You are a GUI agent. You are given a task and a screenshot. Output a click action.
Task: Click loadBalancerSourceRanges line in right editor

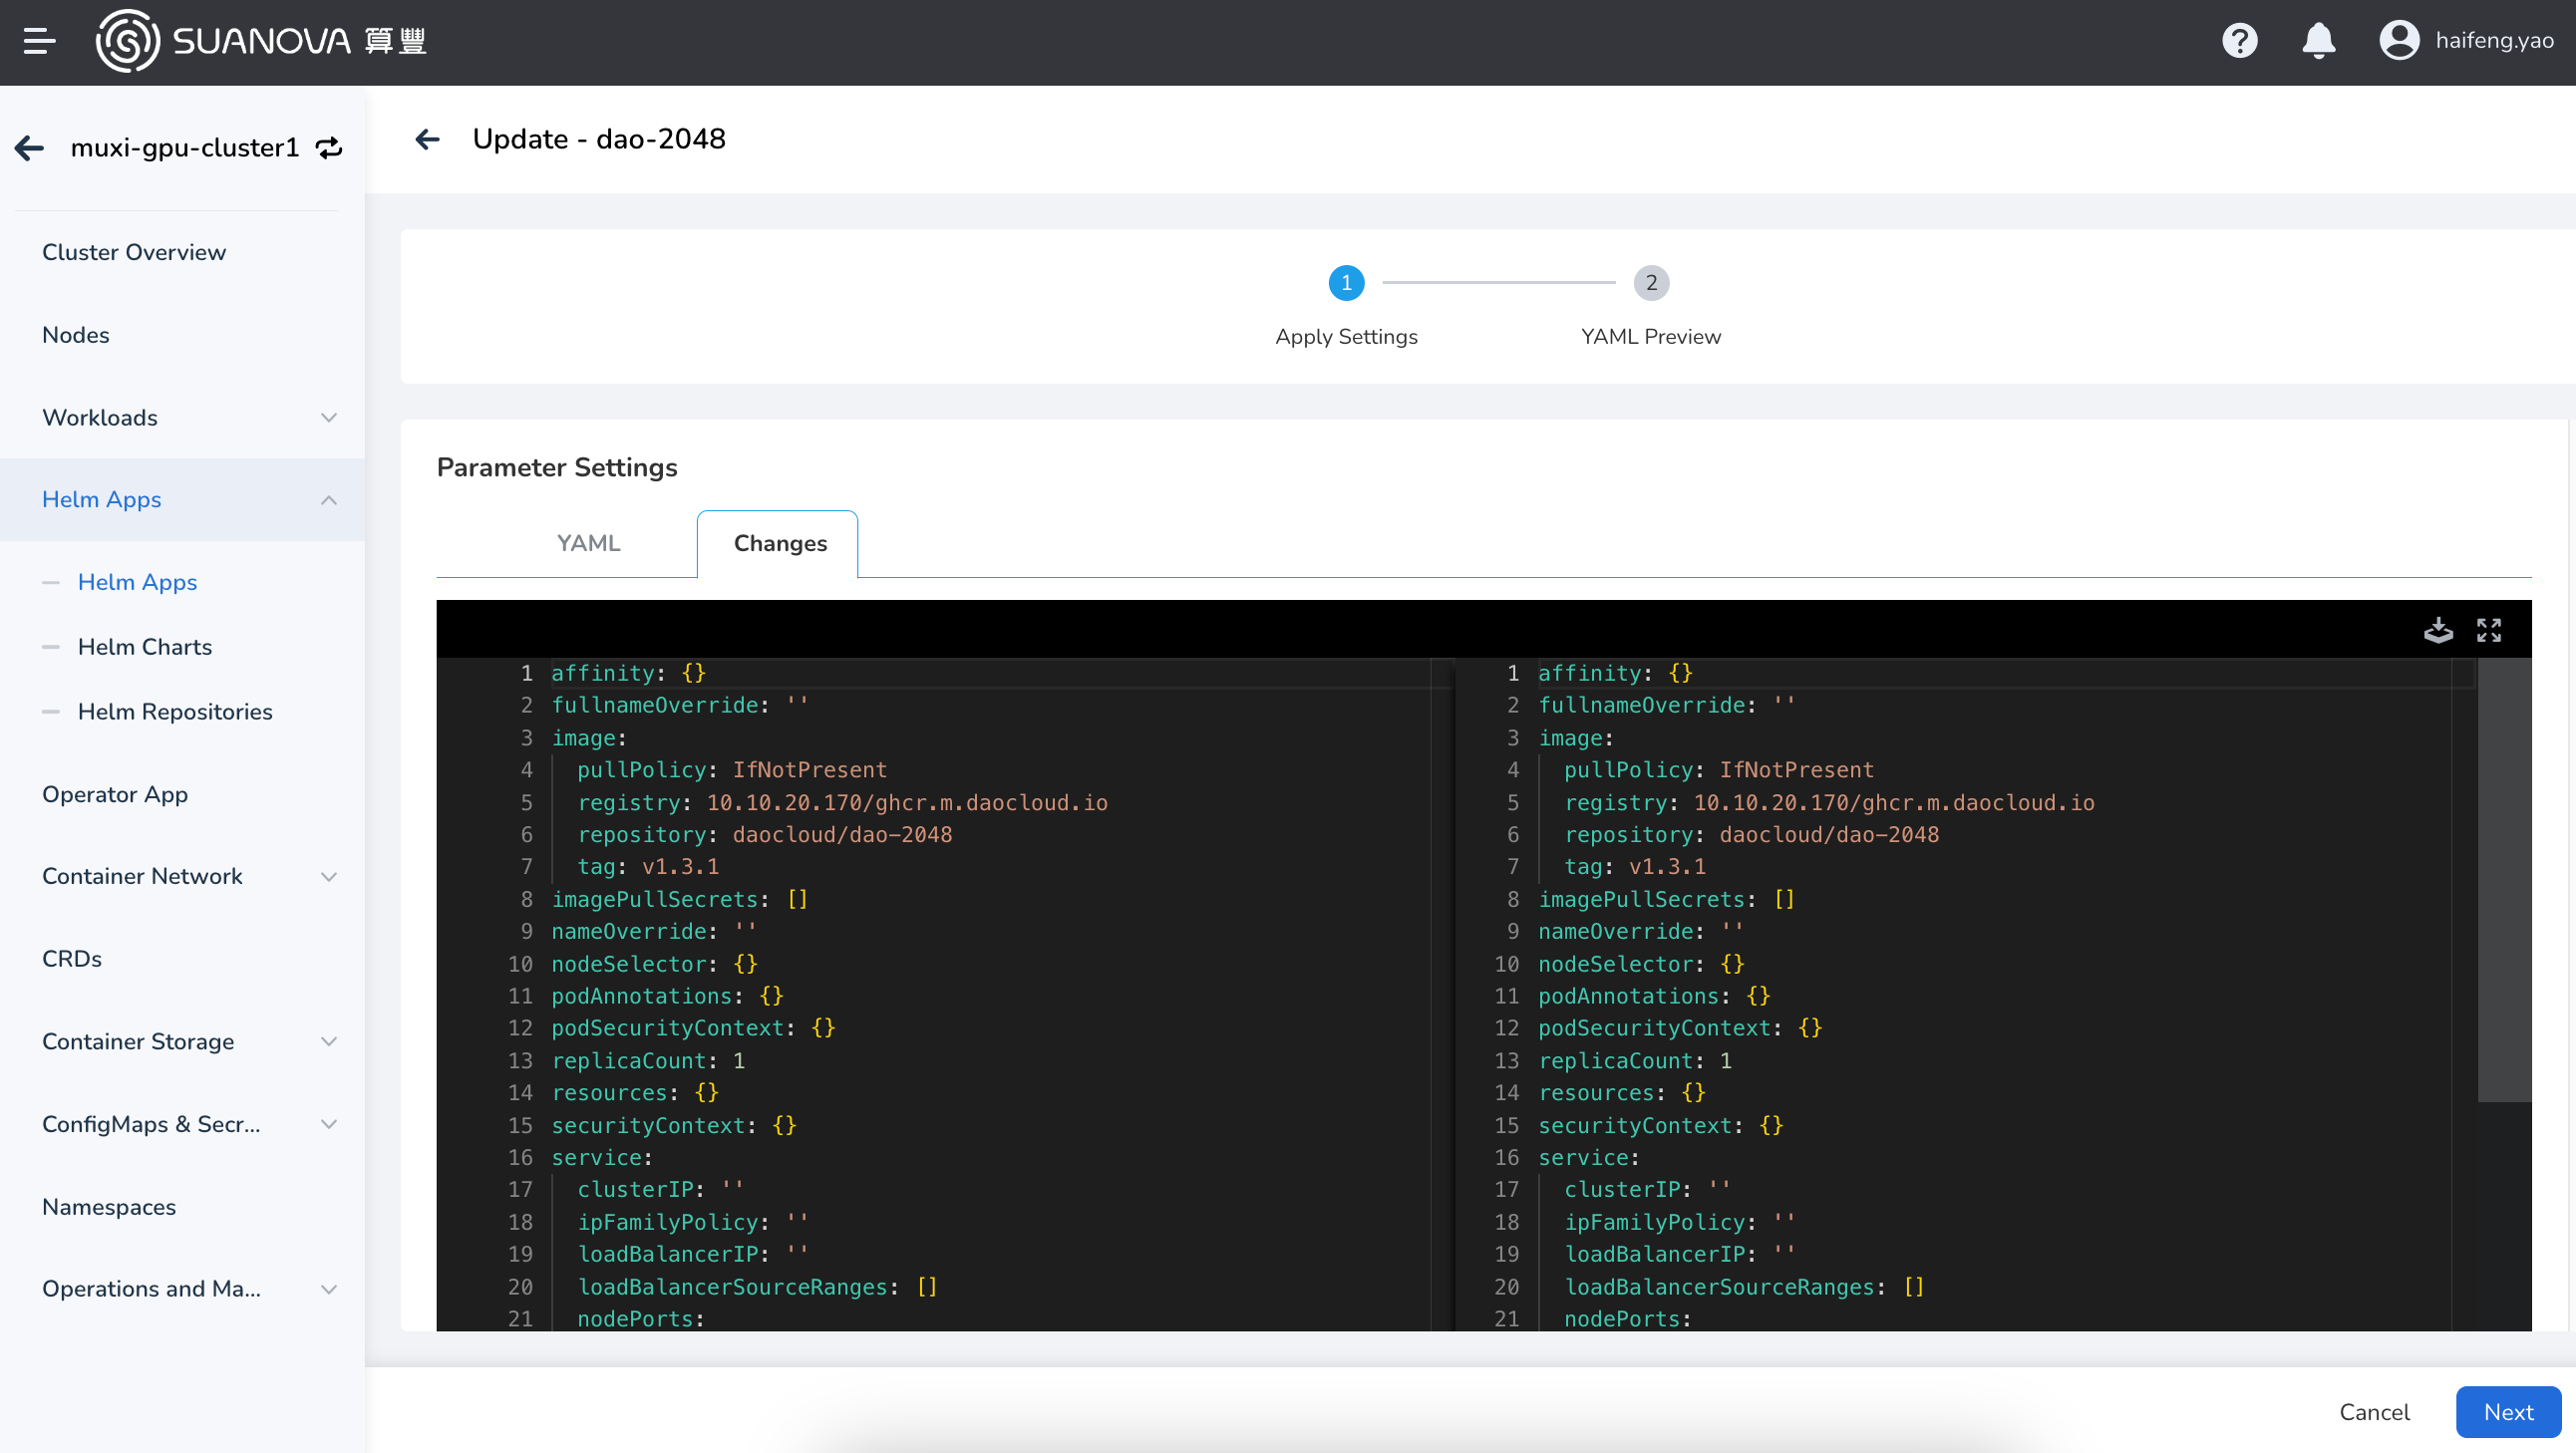coord(1743,1287)
